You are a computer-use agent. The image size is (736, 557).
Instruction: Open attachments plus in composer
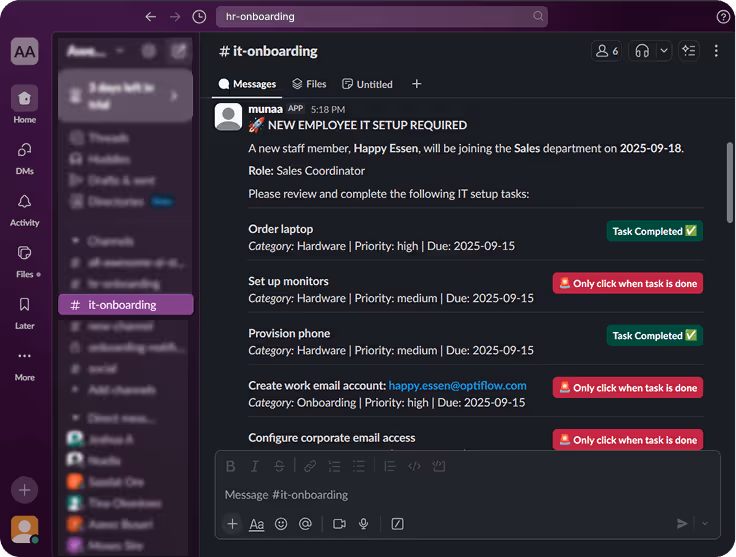(x=232, y=524)
